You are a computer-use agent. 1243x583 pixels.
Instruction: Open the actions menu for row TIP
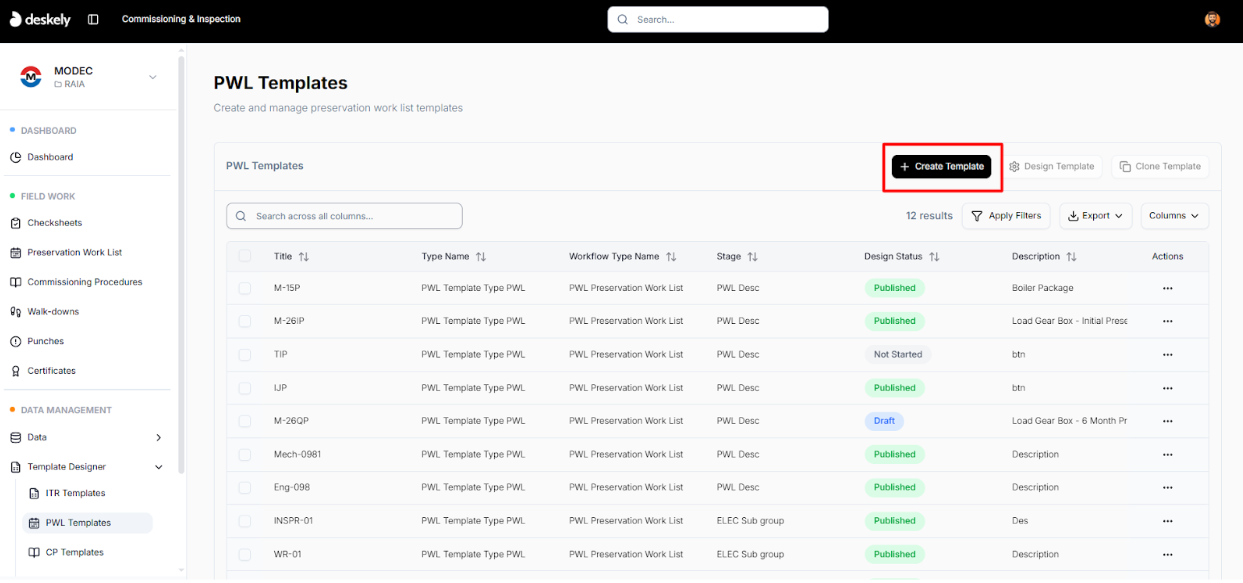point(1167,354)
